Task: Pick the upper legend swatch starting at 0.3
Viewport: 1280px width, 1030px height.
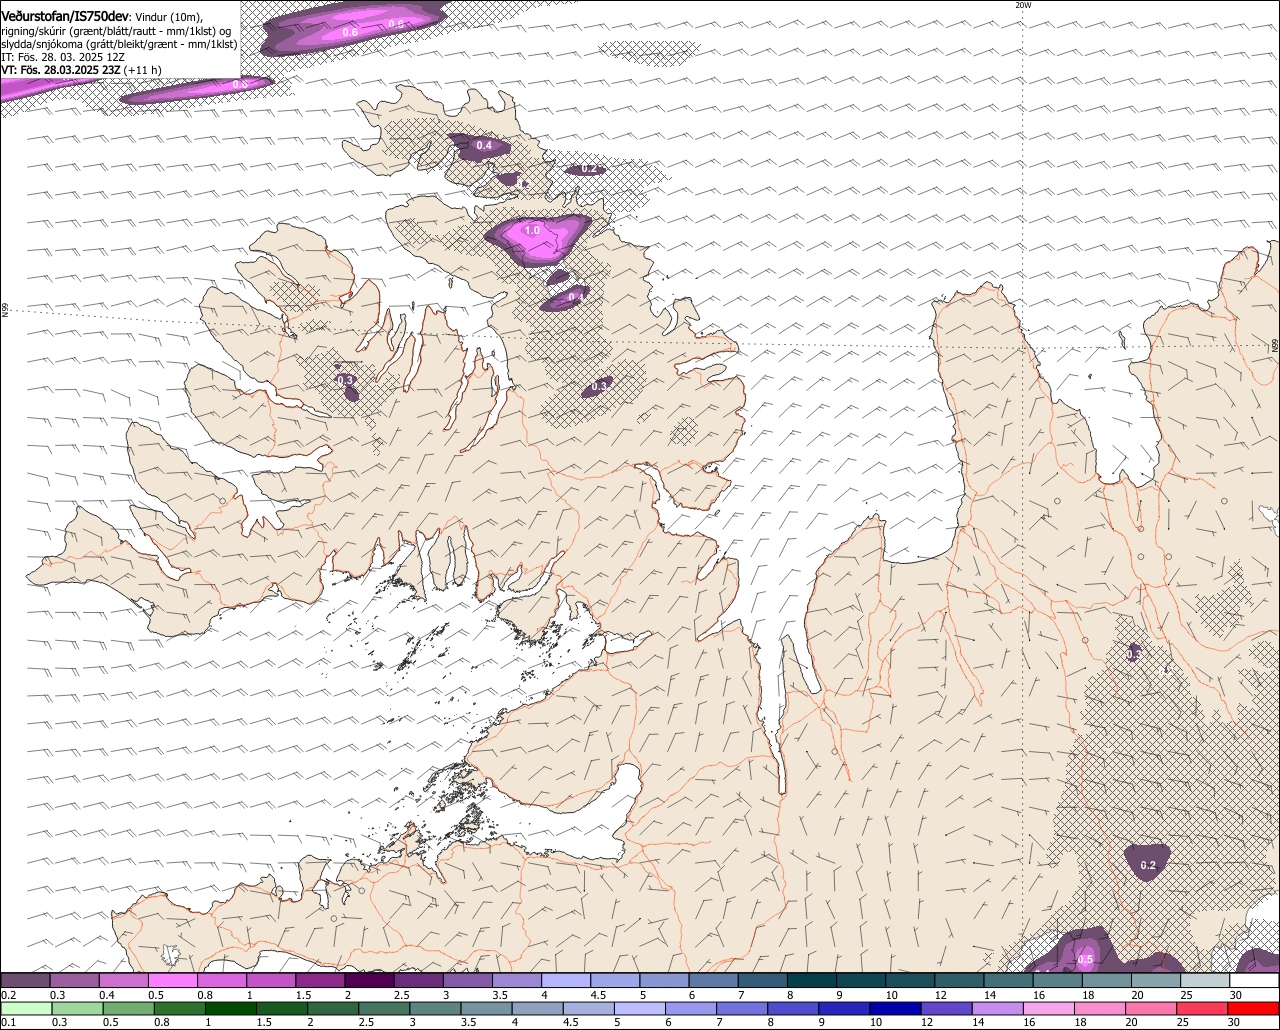Action: 74,981
